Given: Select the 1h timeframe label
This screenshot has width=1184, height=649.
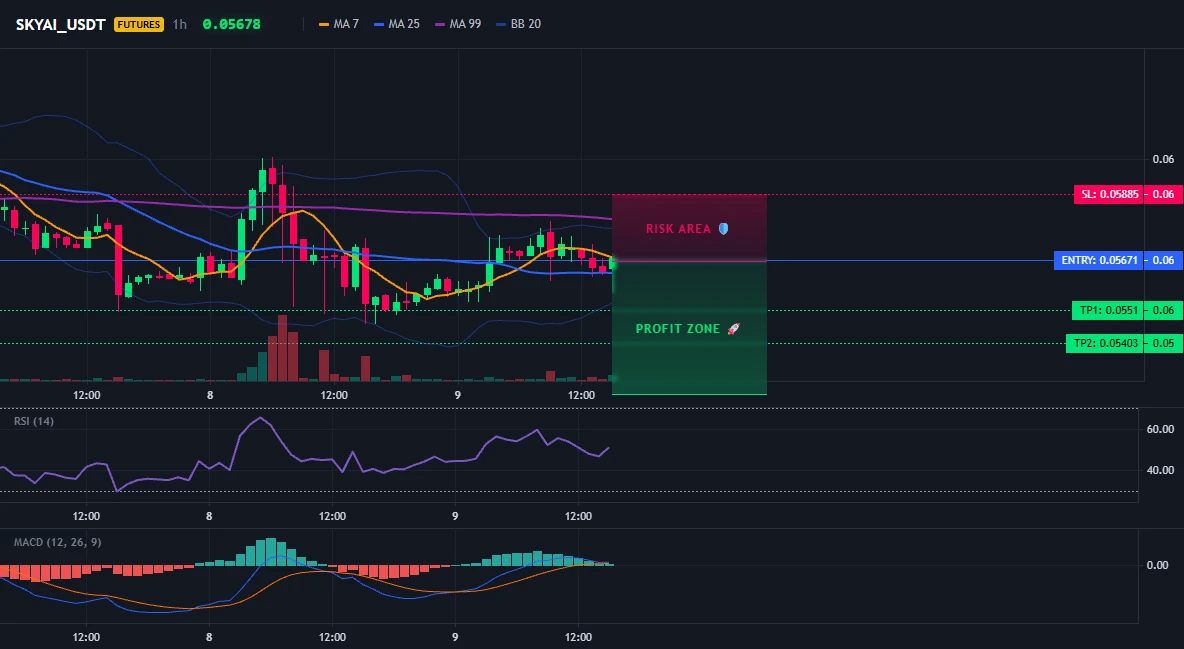Looking at the screenshot, I should [180, 24].
